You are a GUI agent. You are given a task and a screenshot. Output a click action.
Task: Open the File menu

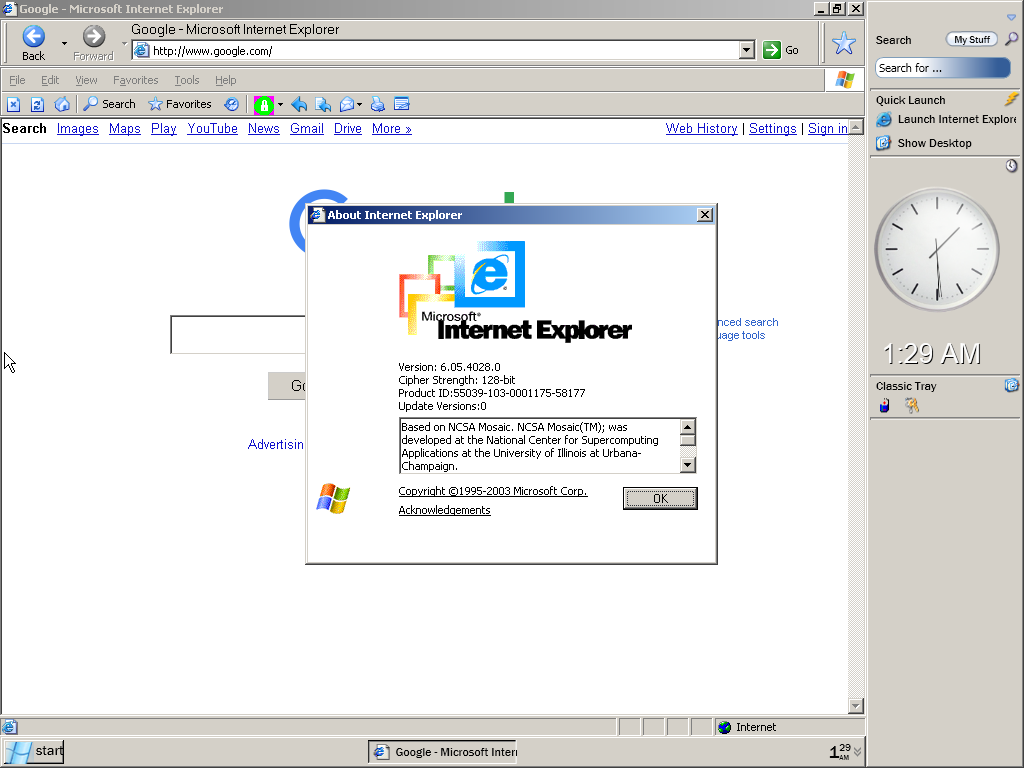coord(17,80)
